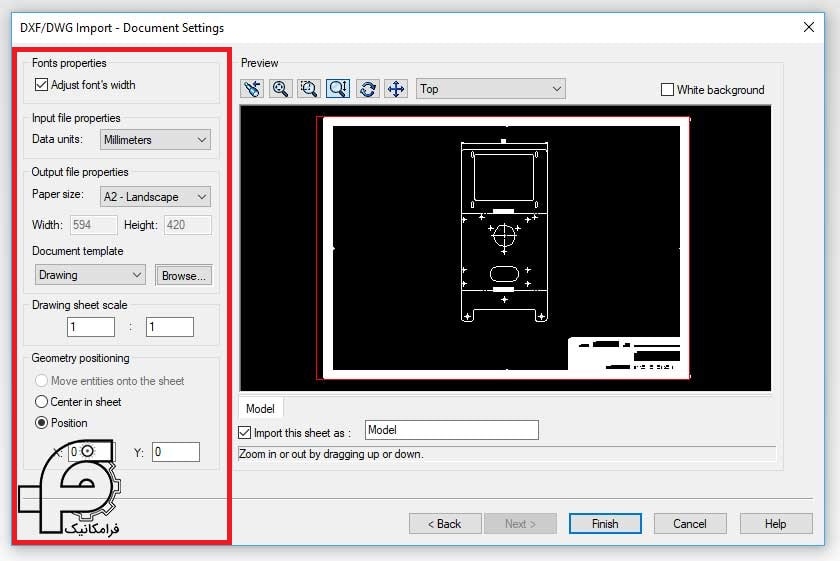Click the first drawing sheet scale field
840x561 pixels.
(x=91, y=327)
